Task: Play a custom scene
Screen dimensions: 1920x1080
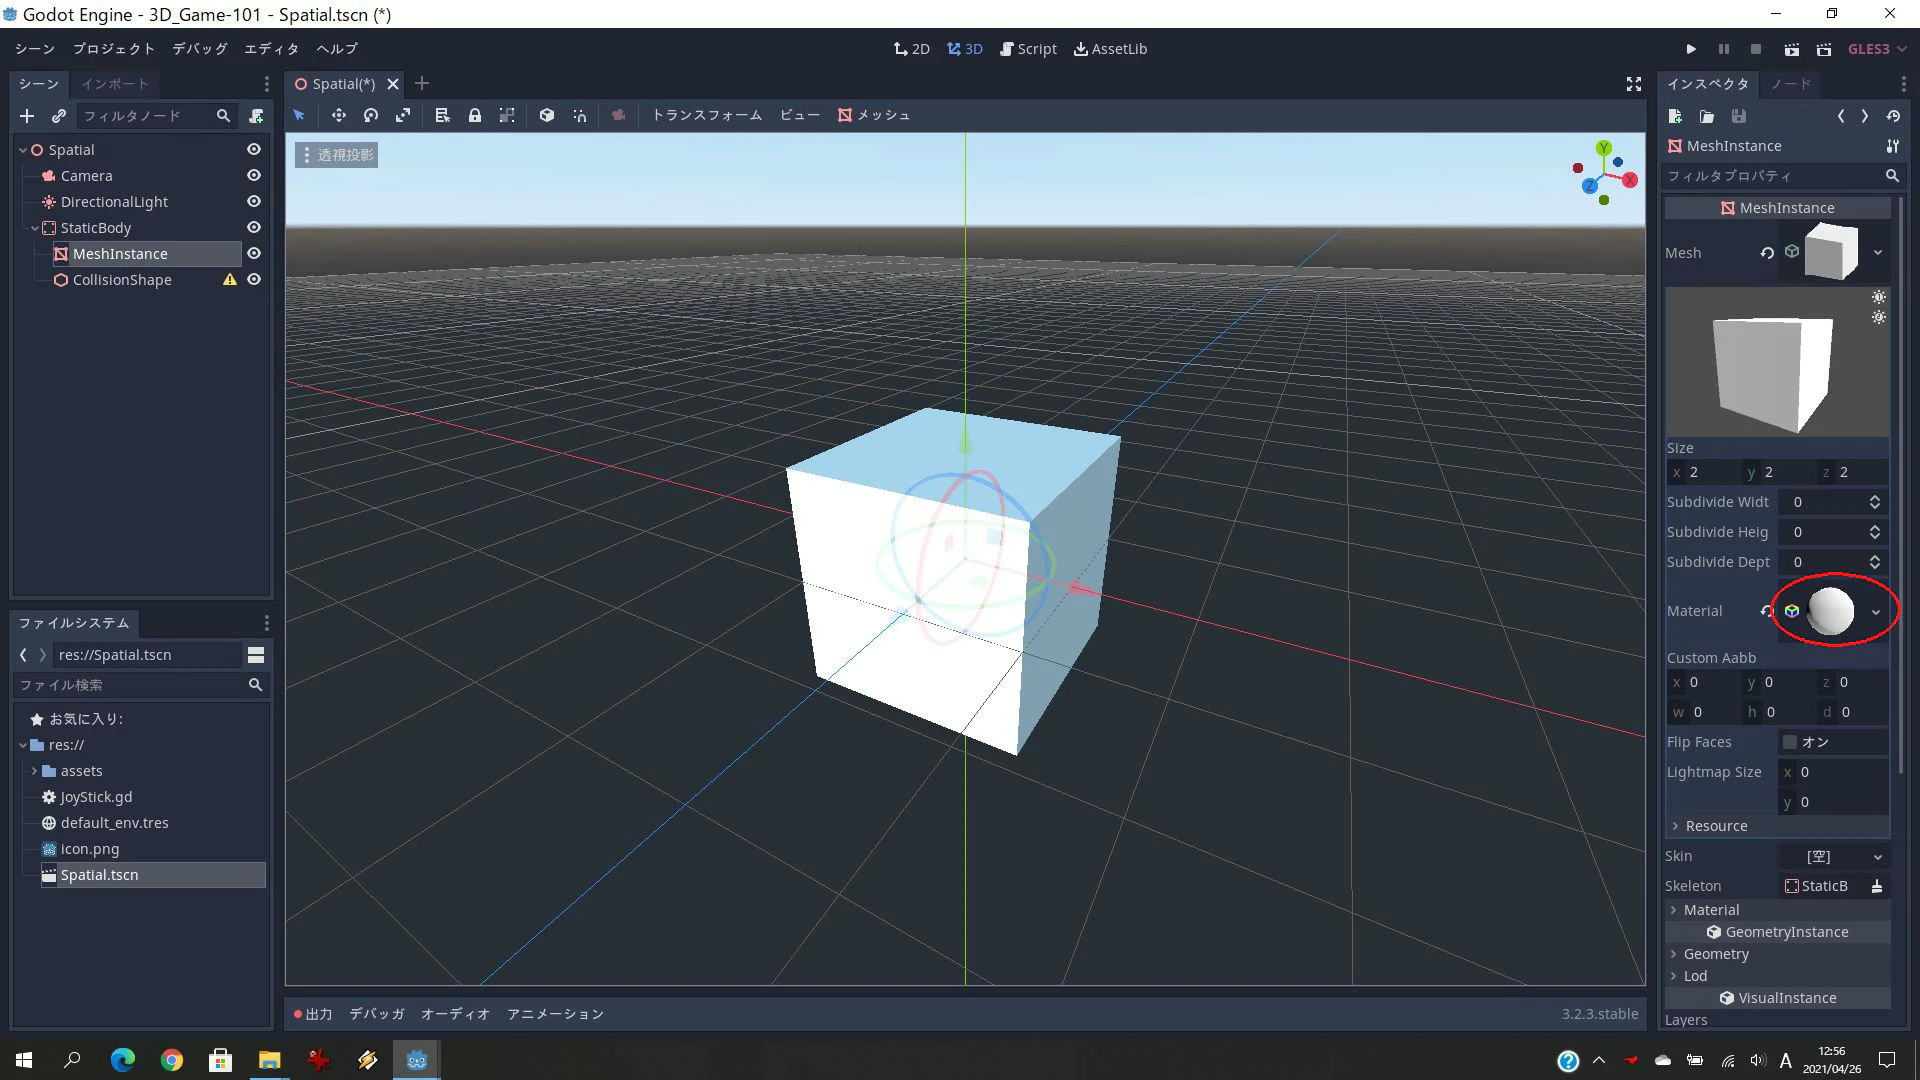Action: 1824,49
